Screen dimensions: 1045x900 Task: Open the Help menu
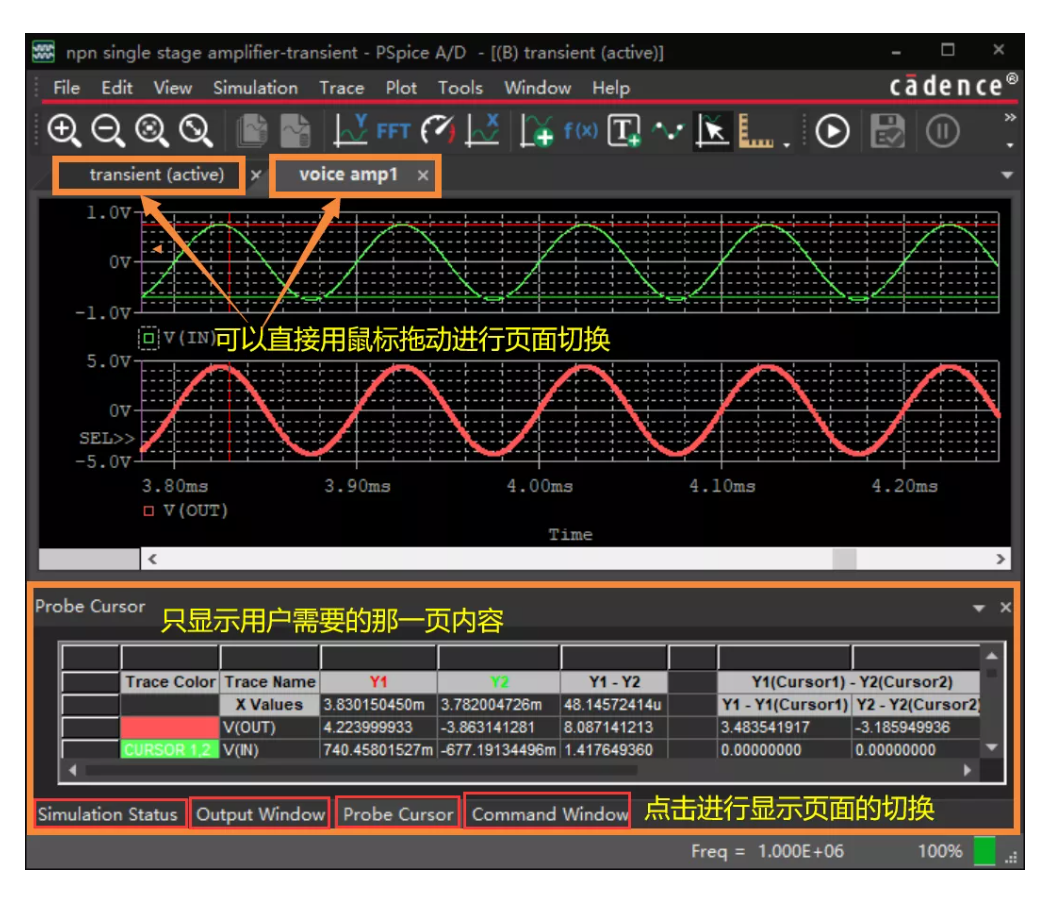click(x=610, y=88)
